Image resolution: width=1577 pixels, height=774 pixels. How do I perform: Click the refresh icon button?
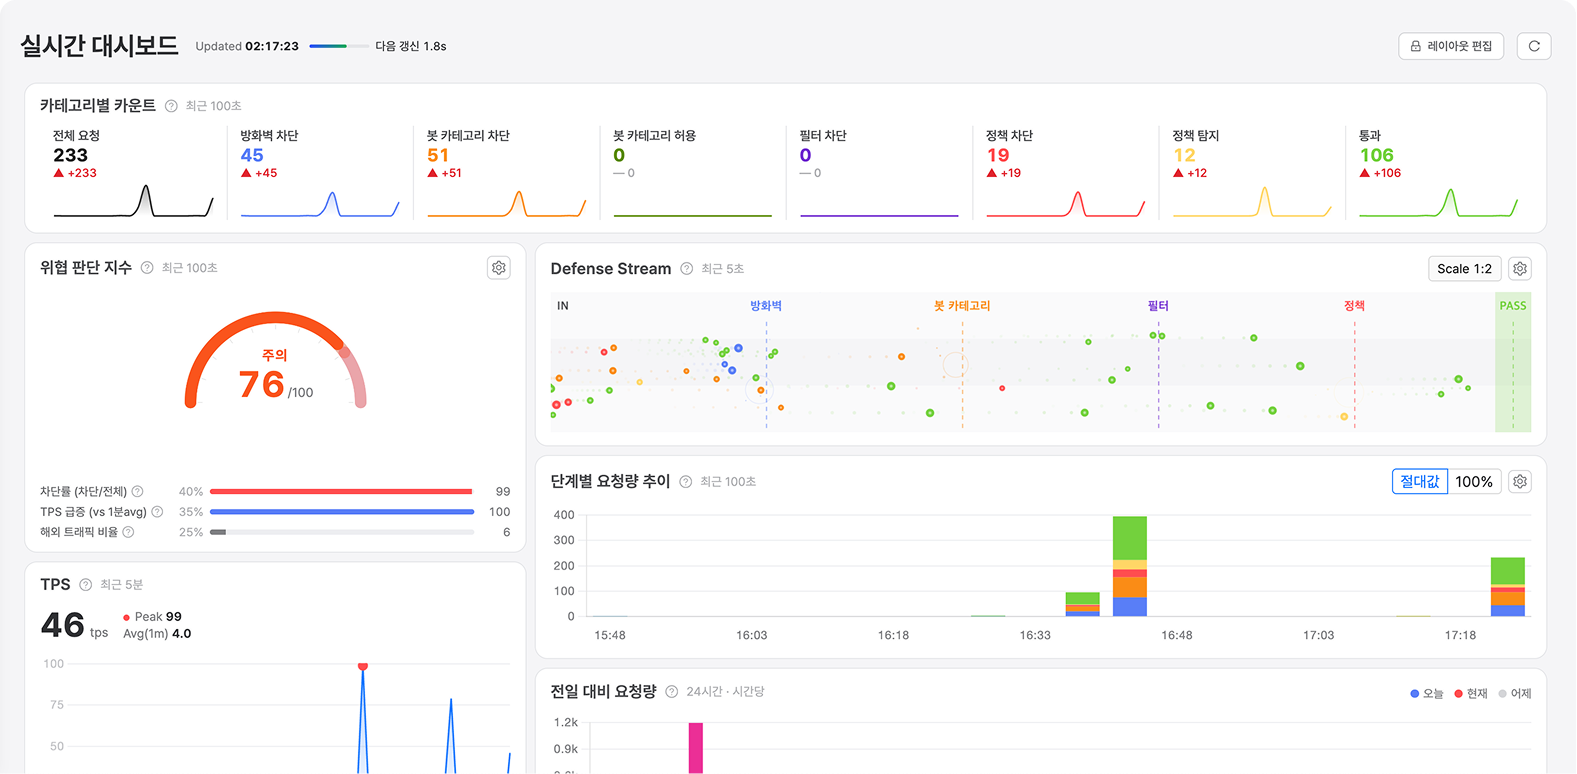point(1534,46)
